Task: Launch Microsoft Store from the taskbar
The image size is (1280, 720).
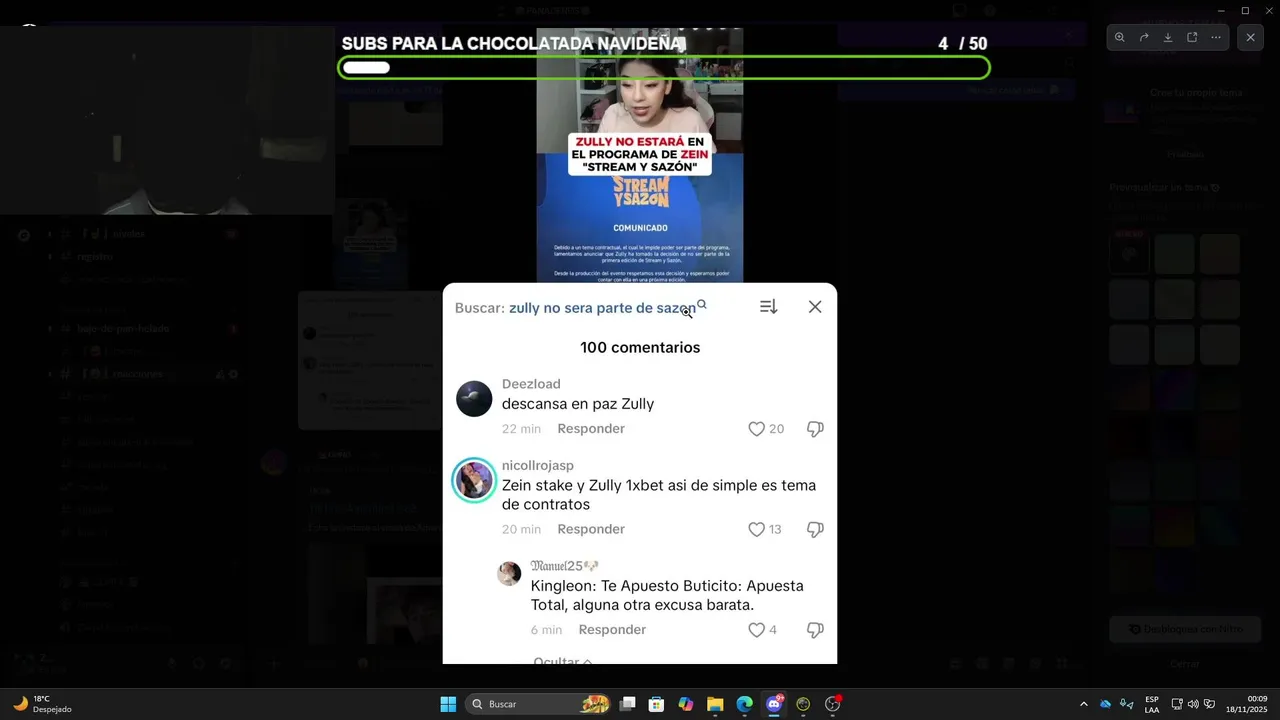Action: coord(656,704)
